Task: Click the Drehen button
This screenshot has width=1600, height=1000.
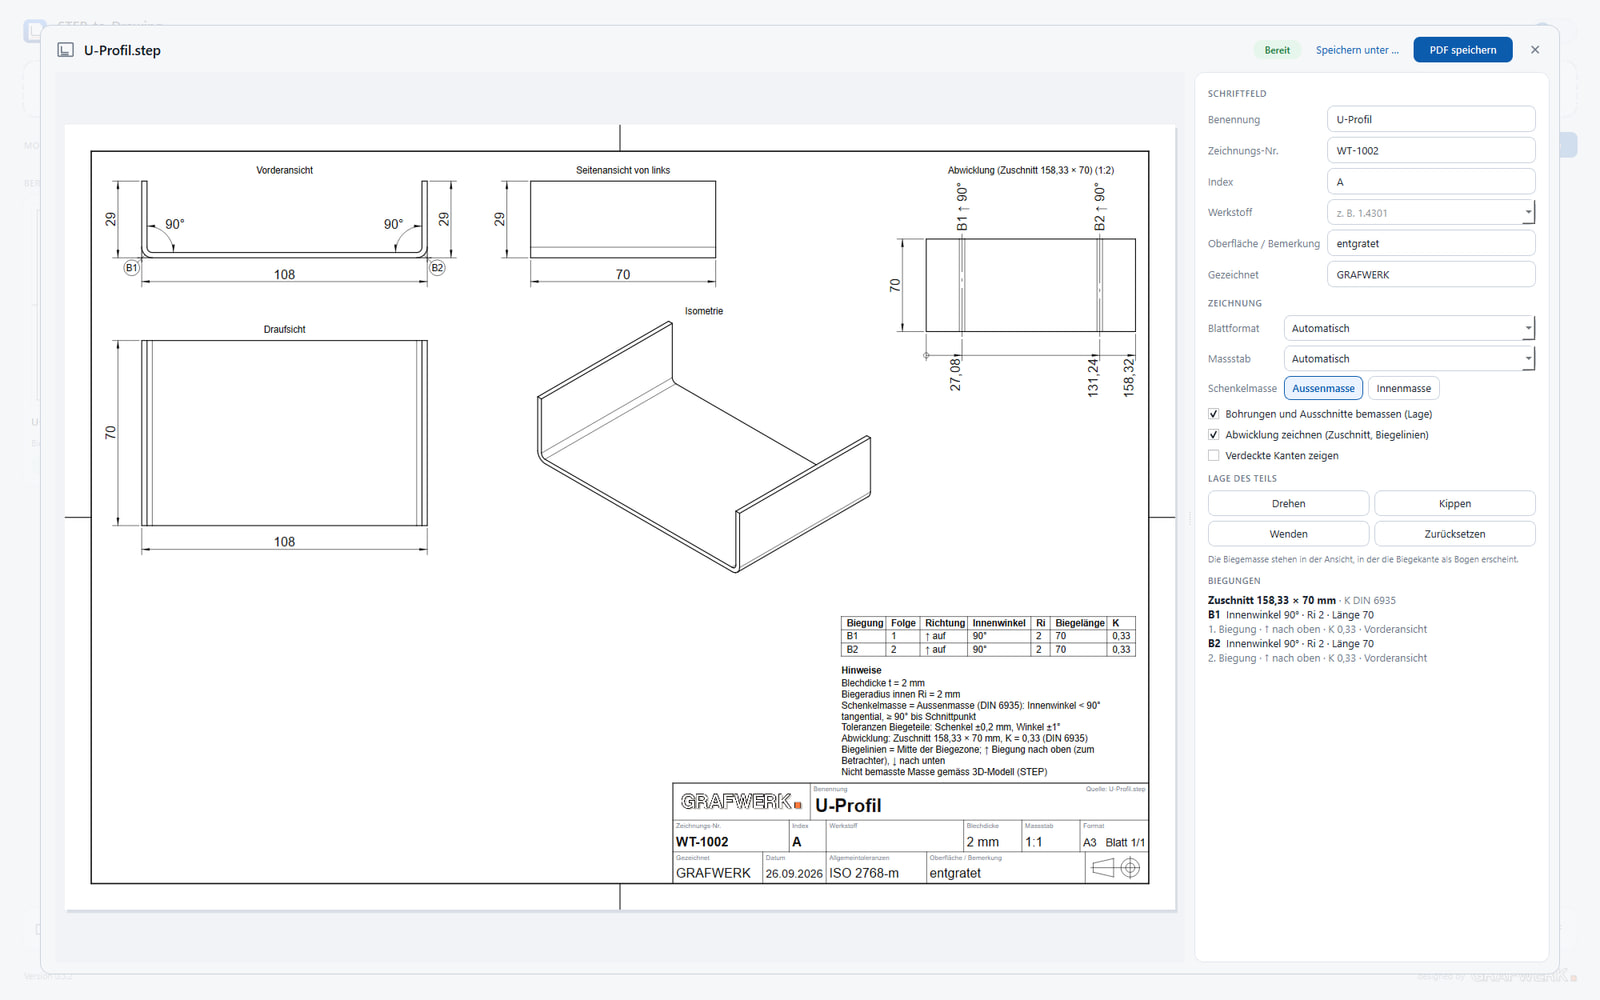Action: click(1288, 504)
